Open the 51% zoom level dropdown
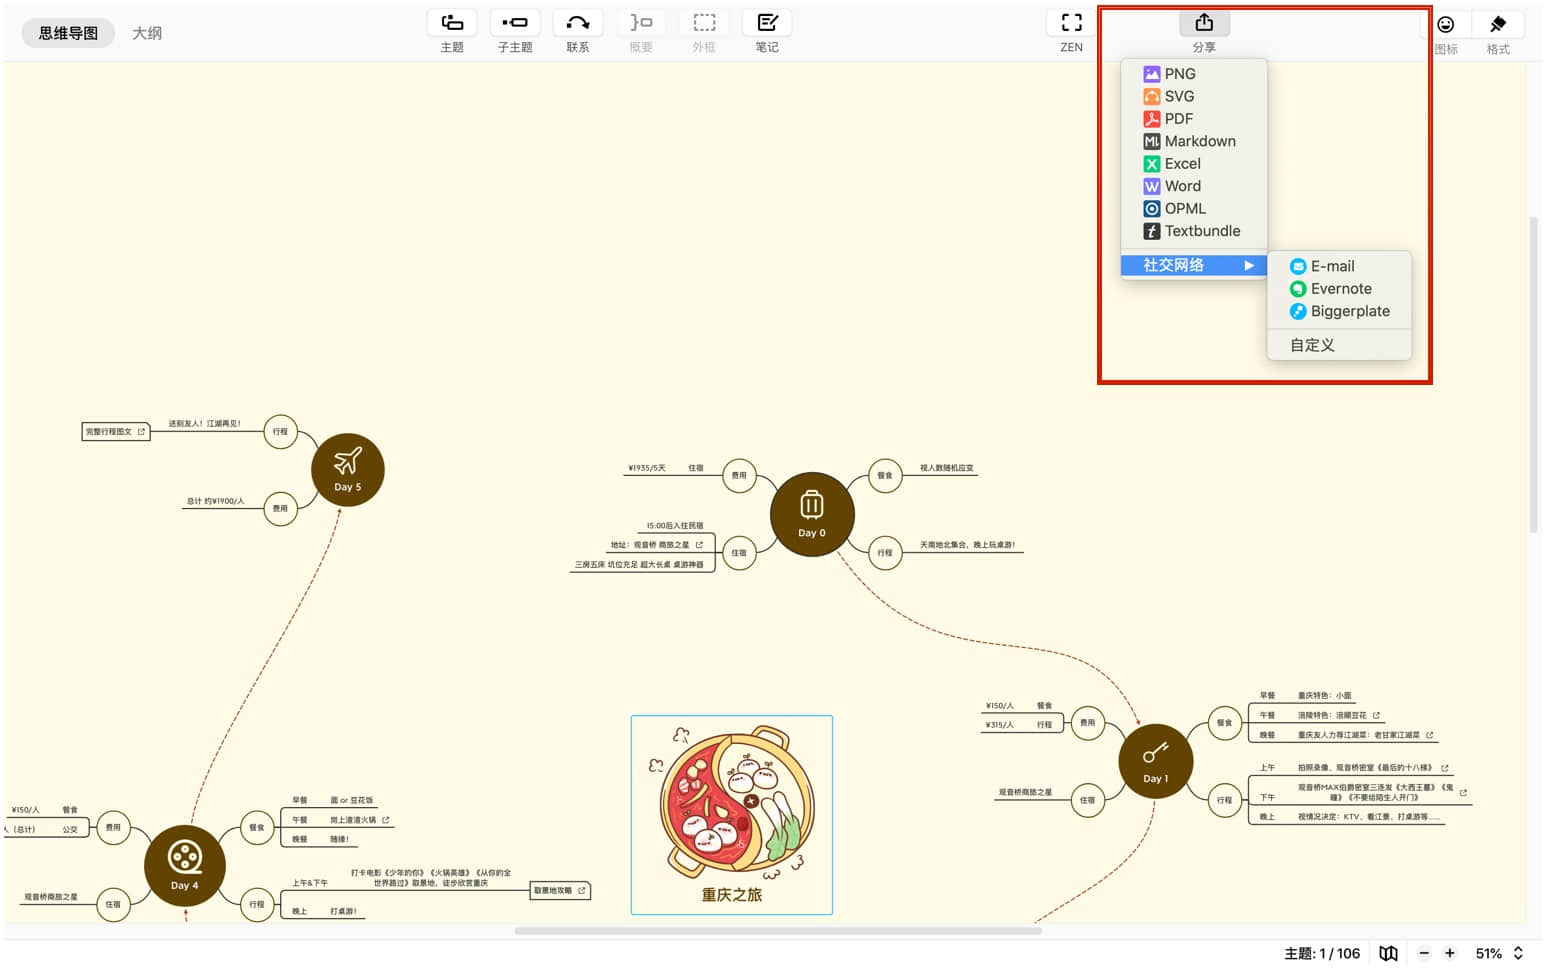1546x970 pixels. pos(1499,953)
